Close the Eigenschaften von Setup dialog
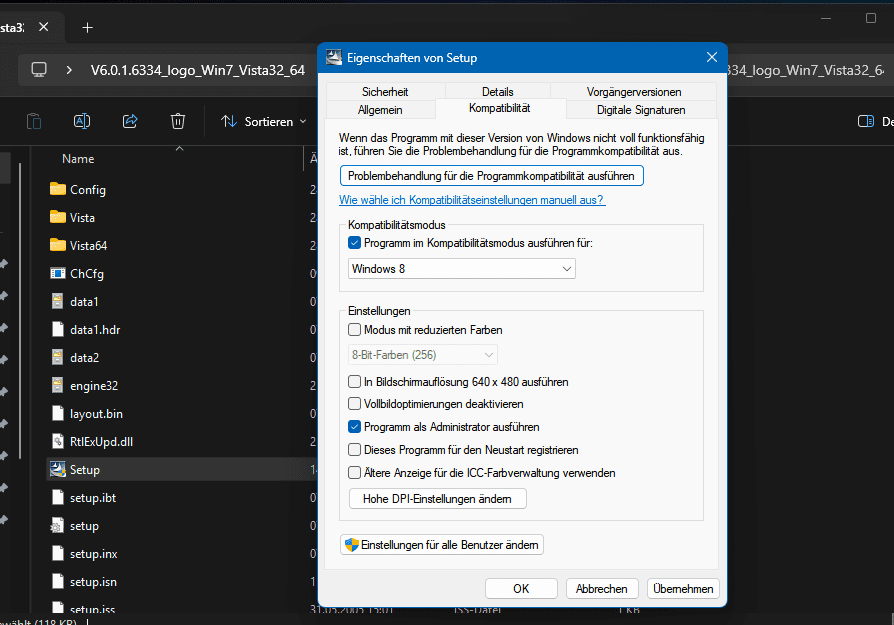This screenshot has height=625, width=894. pyautogui.click(x=712, y=57)
